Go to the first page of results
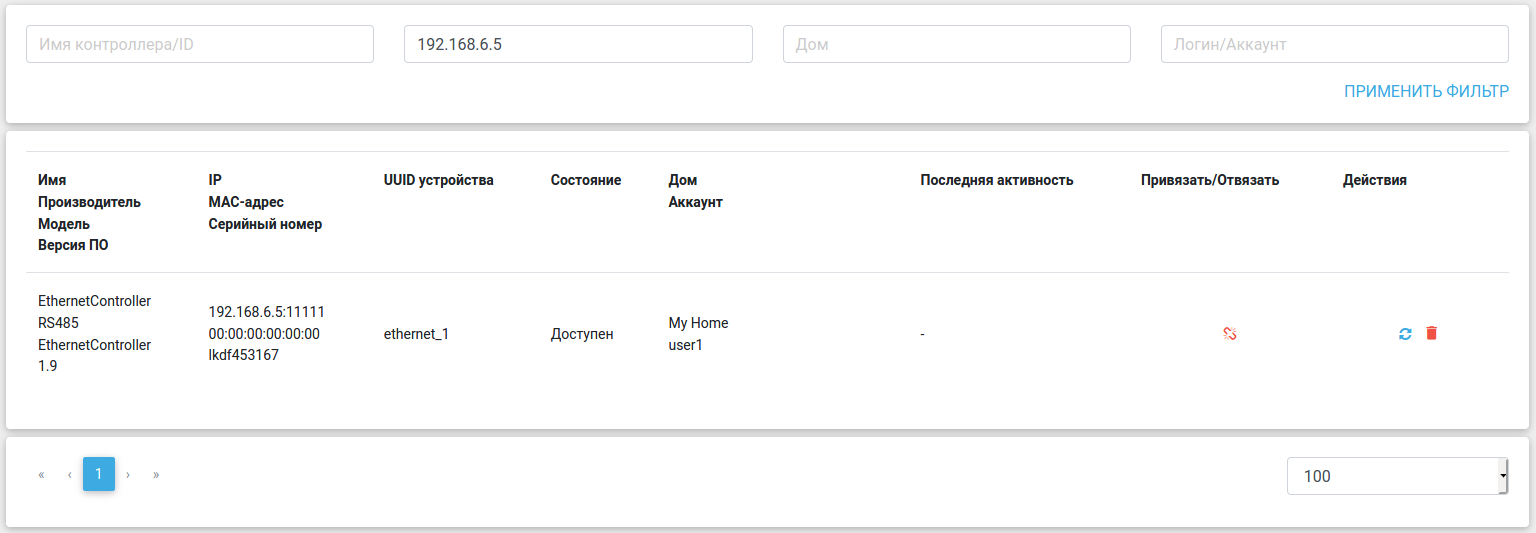Viewport: 1536px width, 533px height. click(x=41, y=474)
